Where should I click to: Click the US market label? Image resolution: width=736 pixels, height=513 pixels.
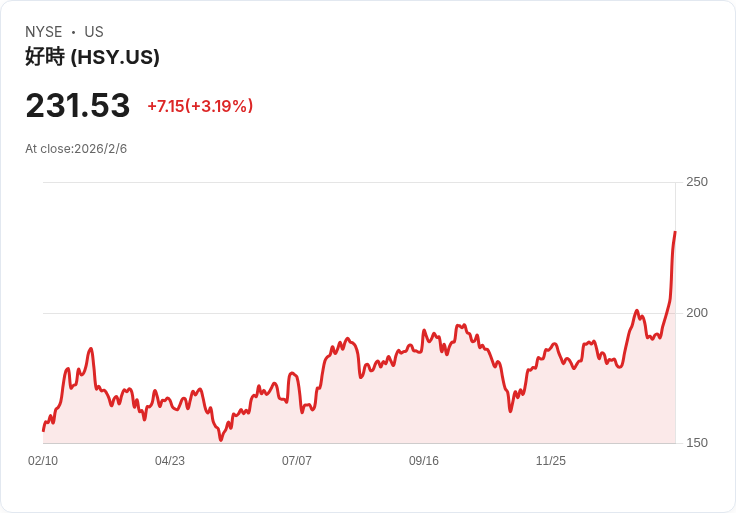pyautogui.click(x=94, y=32)
